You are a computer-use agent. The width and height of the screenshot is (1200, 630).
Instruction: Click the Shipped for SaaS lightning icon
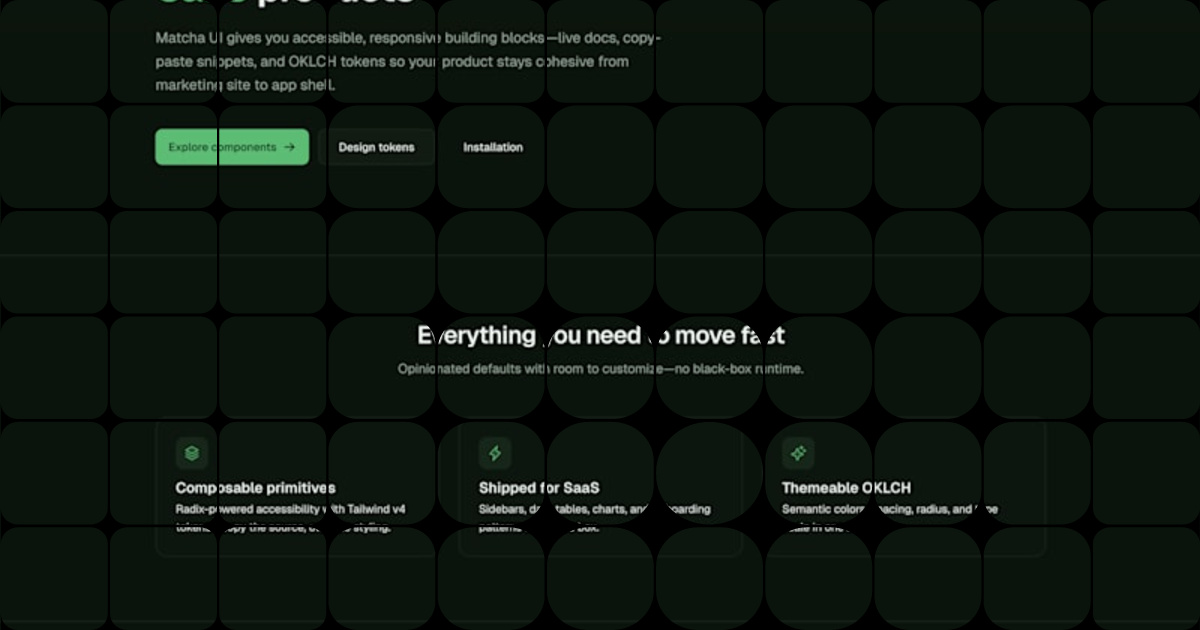click(x=495, y=453)
